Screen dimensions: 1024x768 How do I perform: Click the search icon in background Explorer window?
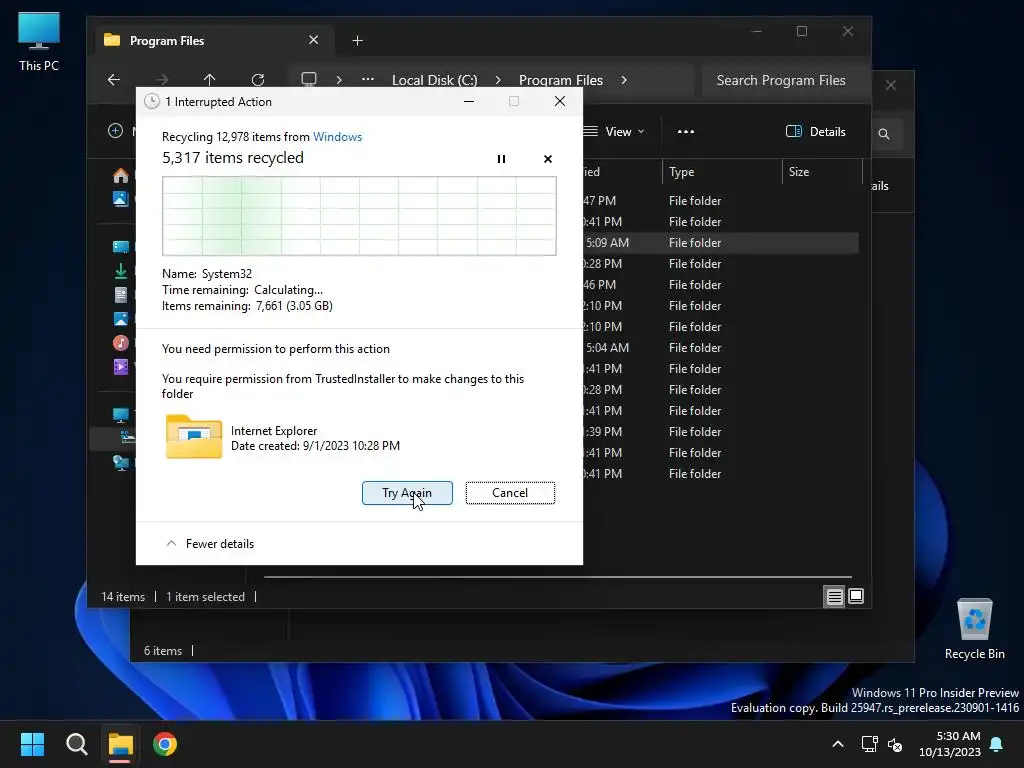point(884,134)
